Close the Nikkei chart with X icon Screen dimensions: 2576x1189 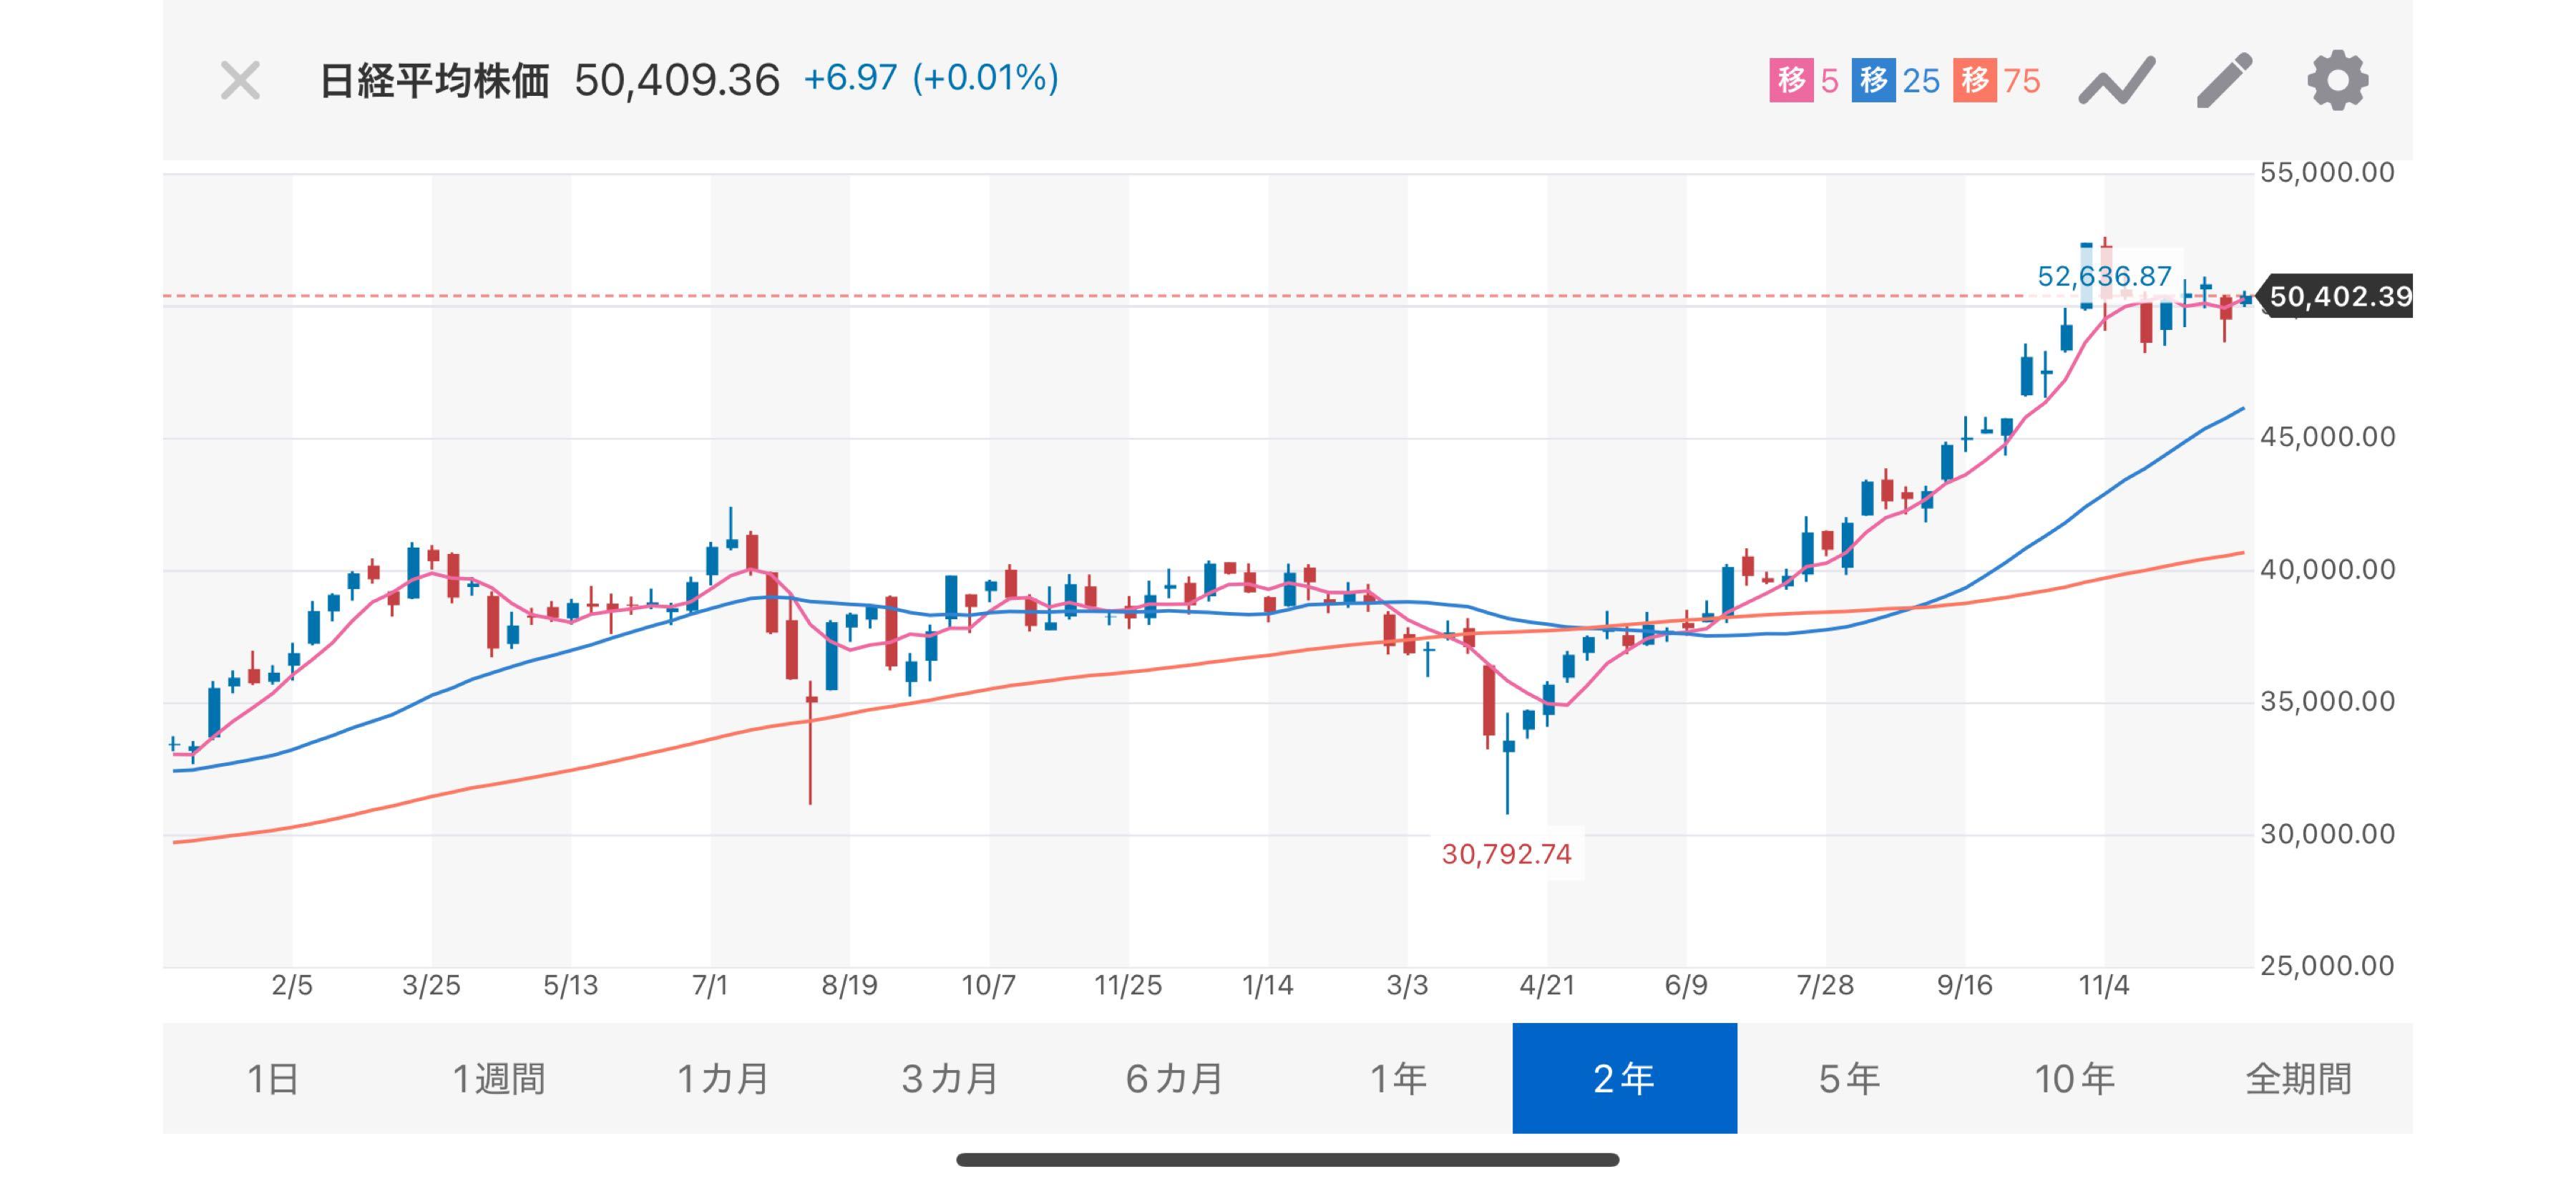pos(240,81)
